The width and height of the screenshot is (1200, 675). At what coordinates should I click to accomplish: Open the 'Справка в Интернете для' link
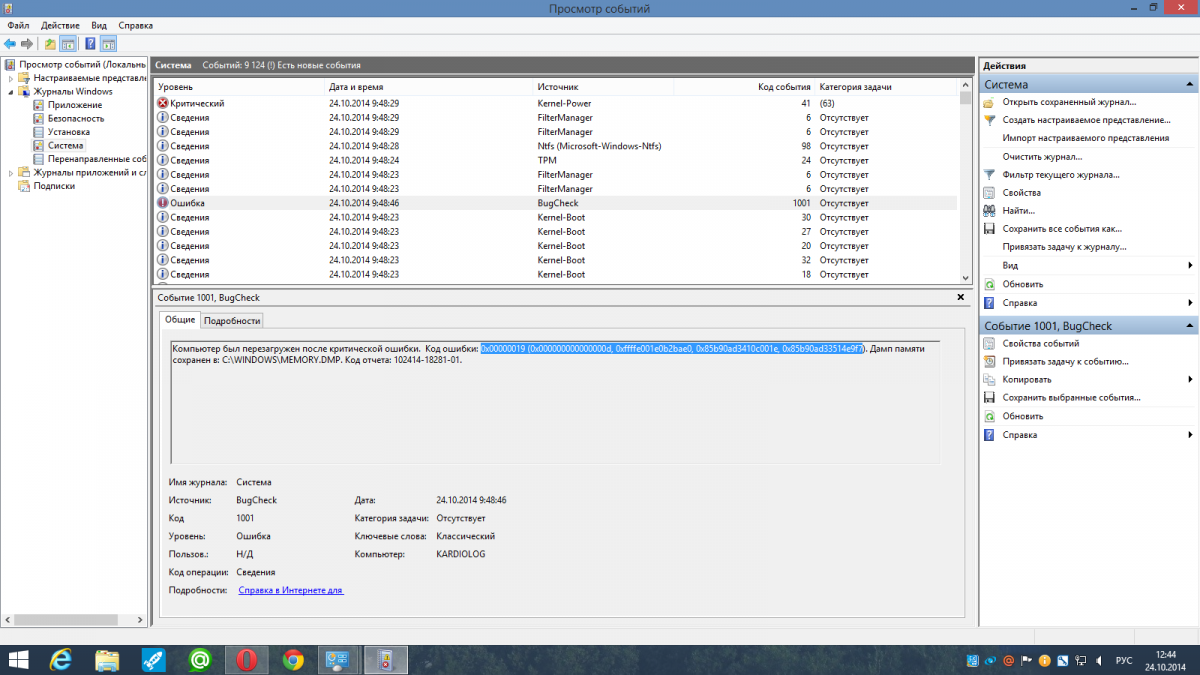tap(290, 591)
